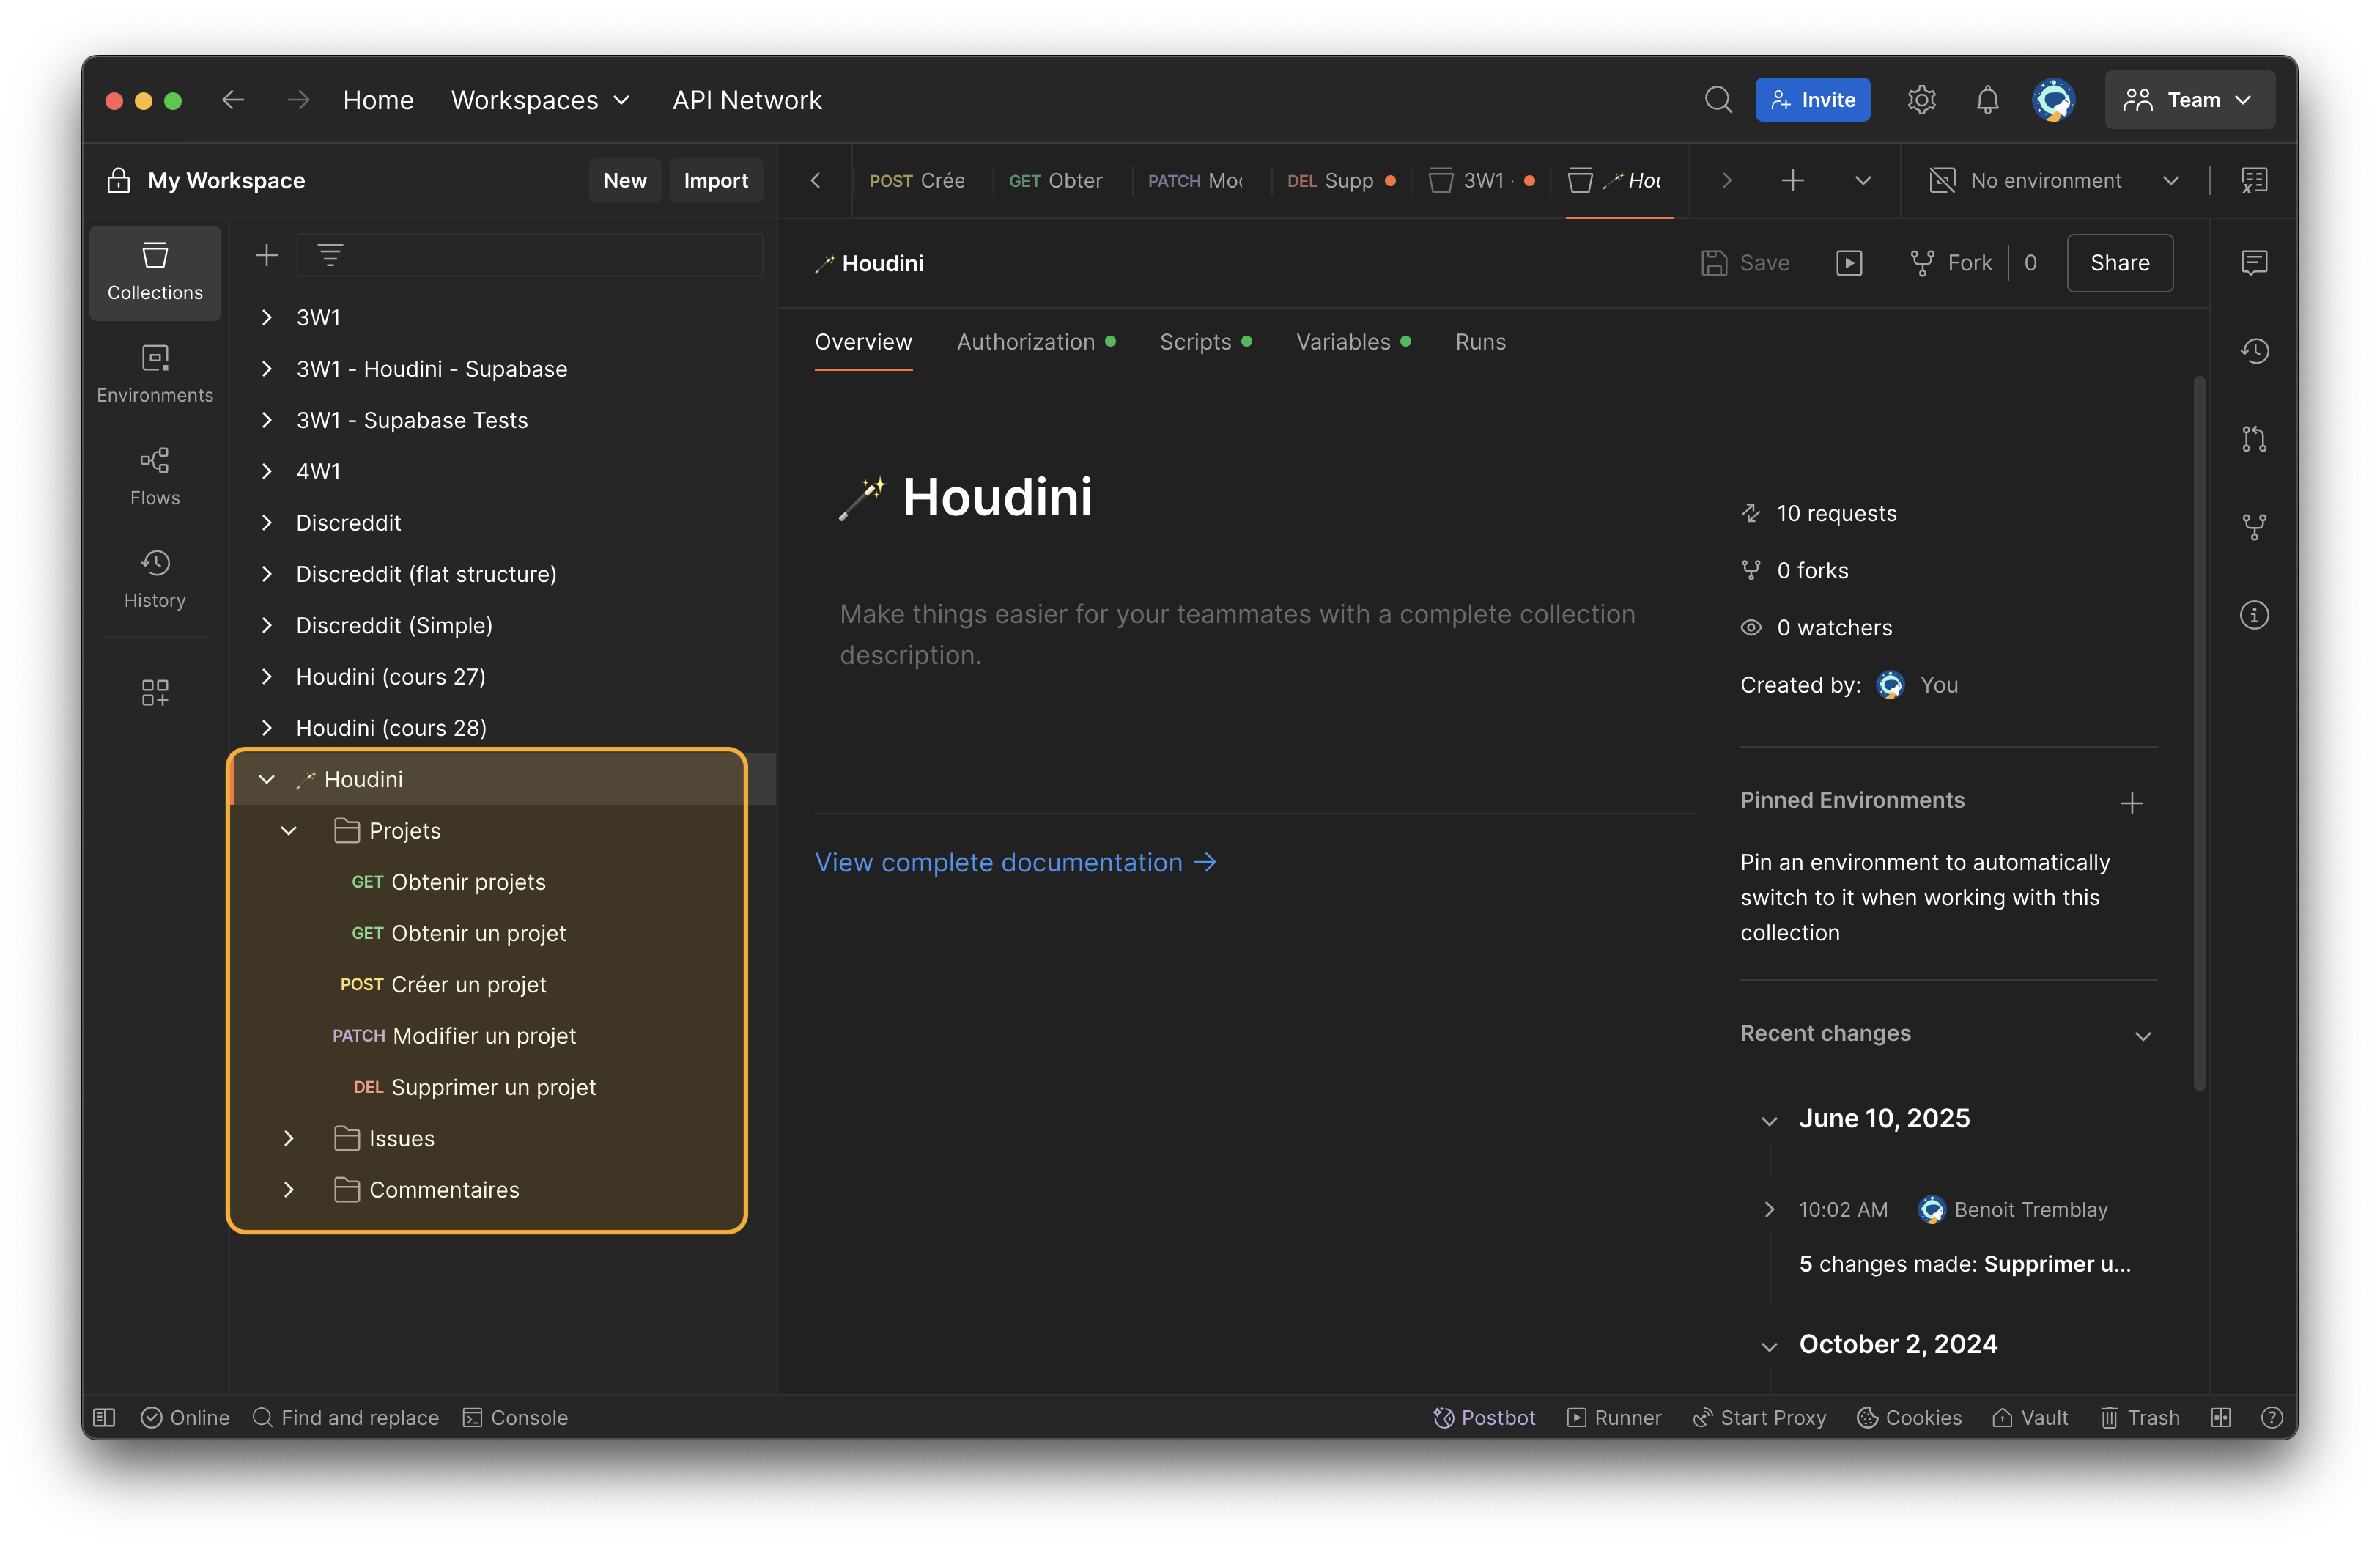
Task: Create new collection with plus icon
Action: (266, 255)
